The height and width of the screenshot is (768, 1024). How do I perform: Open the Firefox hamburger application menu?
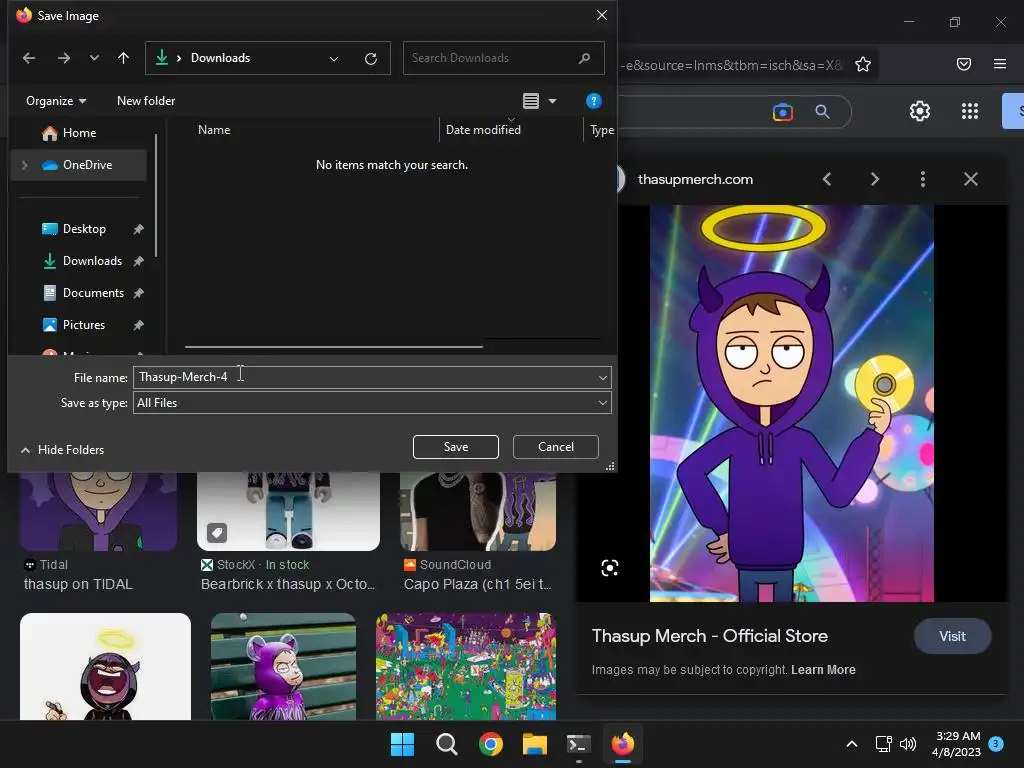(x=999, y=64)
